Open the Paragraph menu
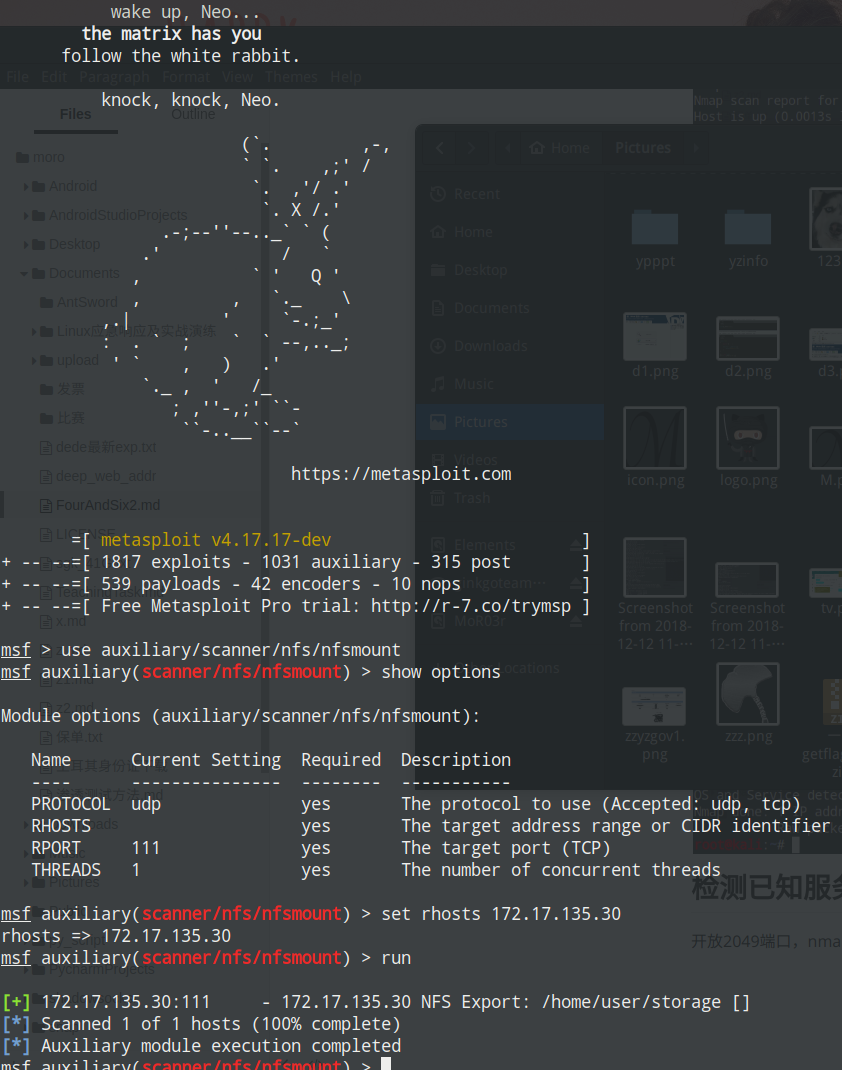 pyautogui.click(x=114, y=77)
